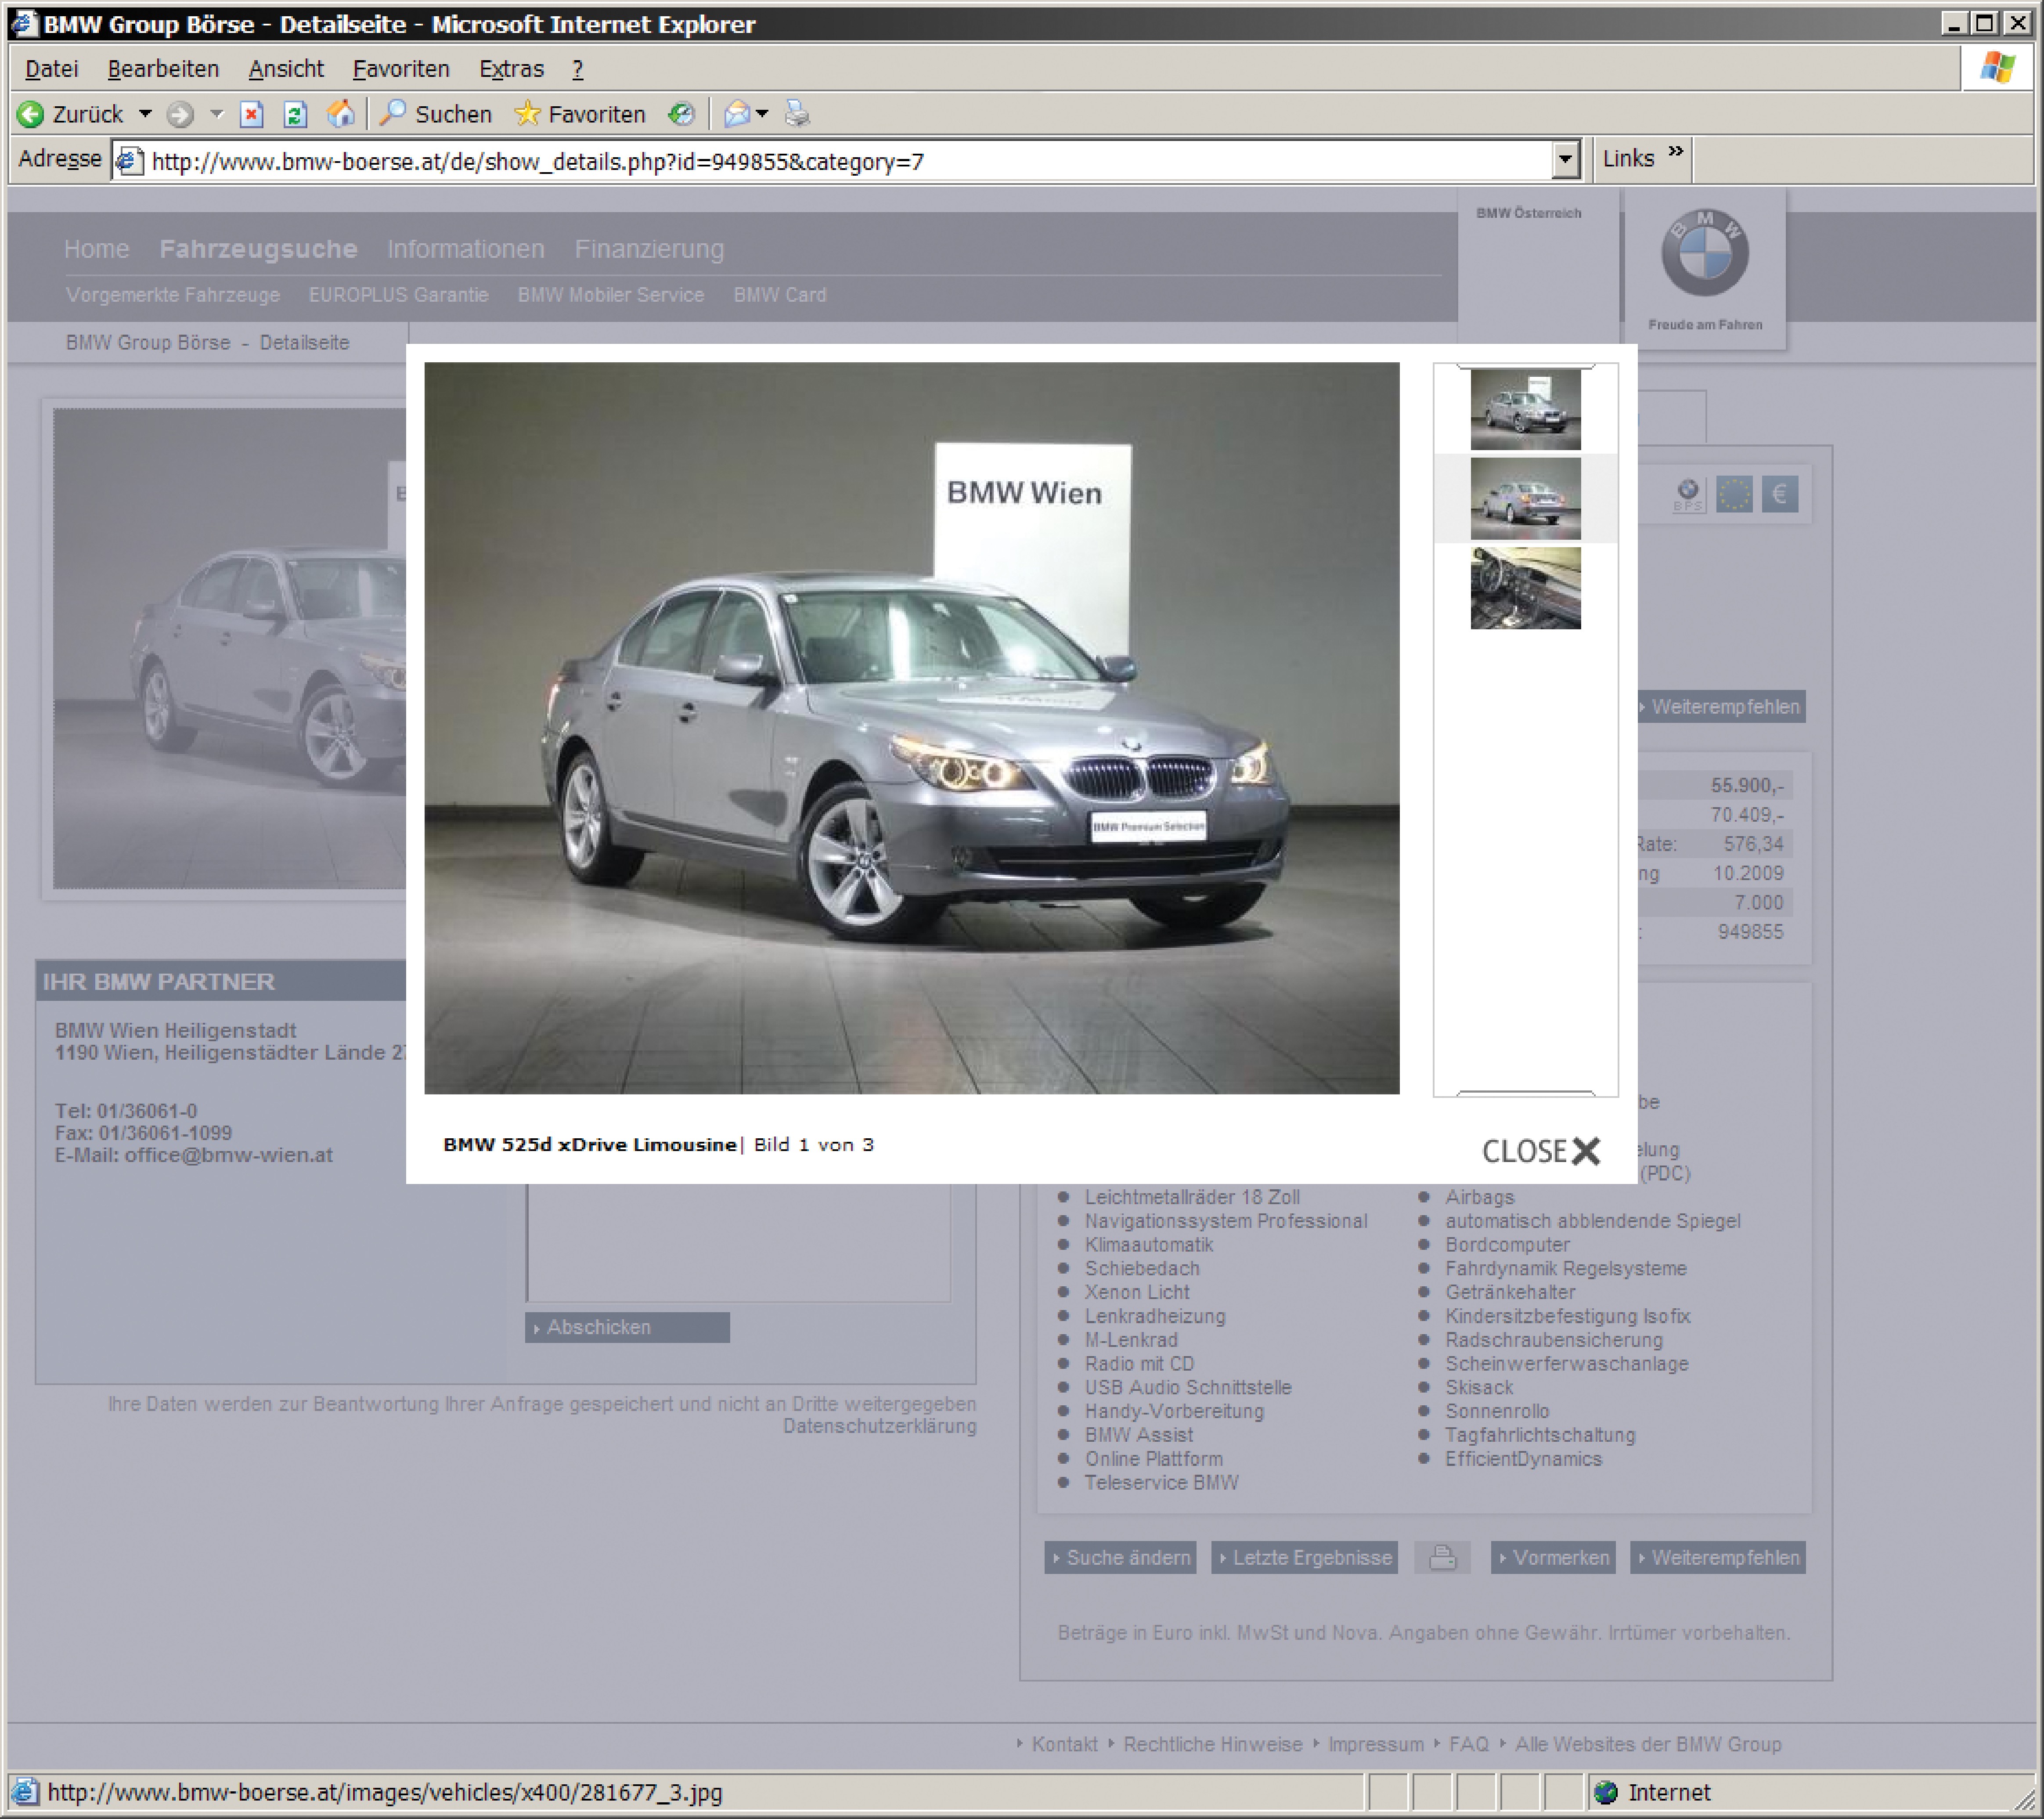
Task: Open the History (Verlauf) toolbar icon
Action: coord(682,115)
